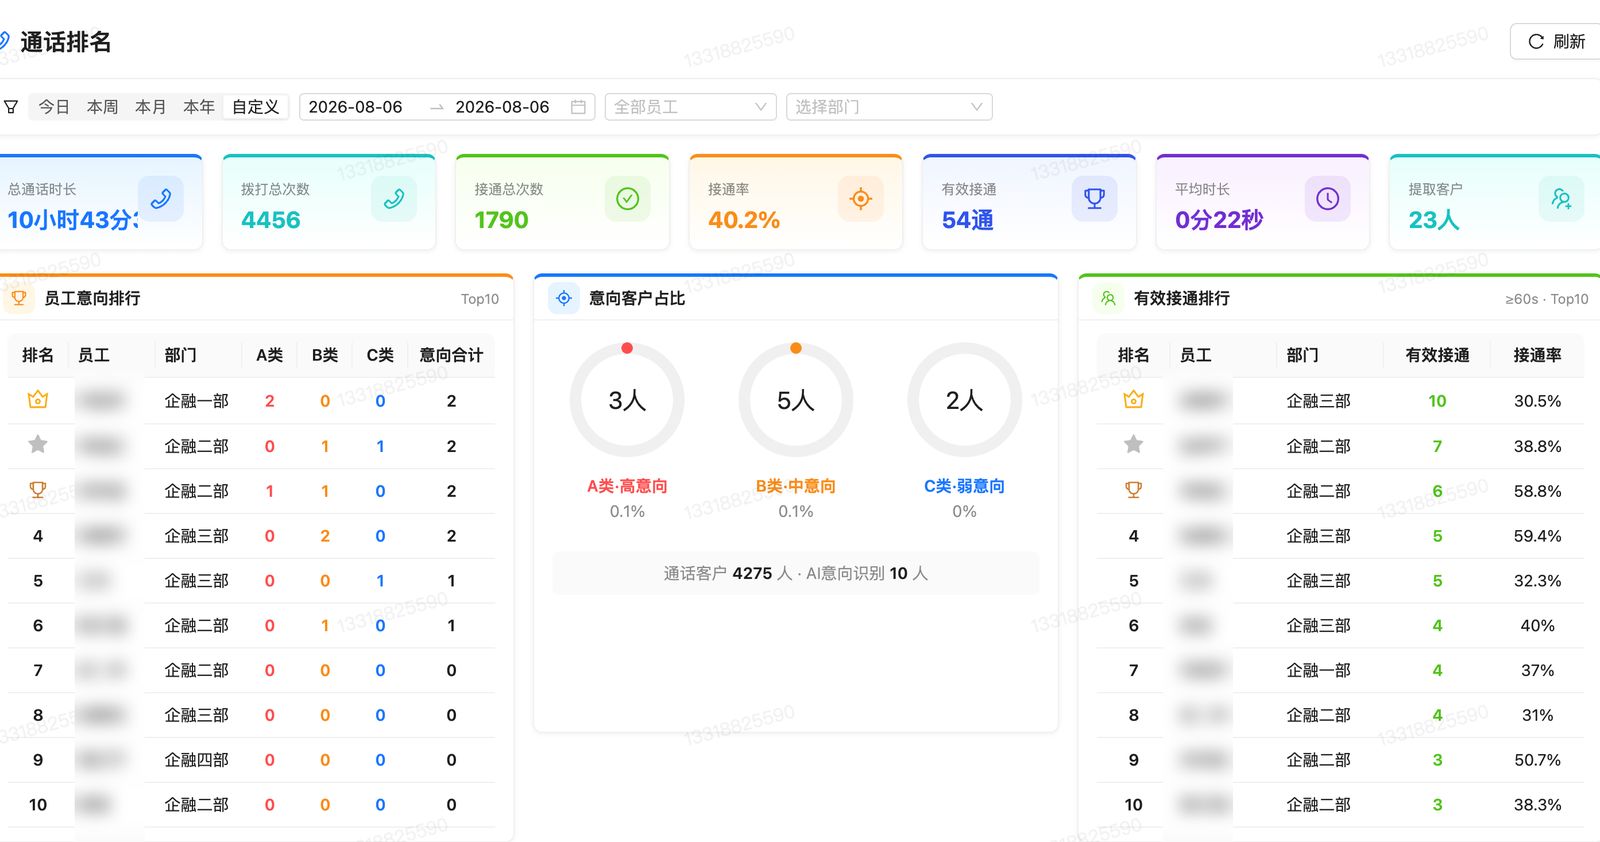Click the A类·高意向 label

[x=627, y=486]
